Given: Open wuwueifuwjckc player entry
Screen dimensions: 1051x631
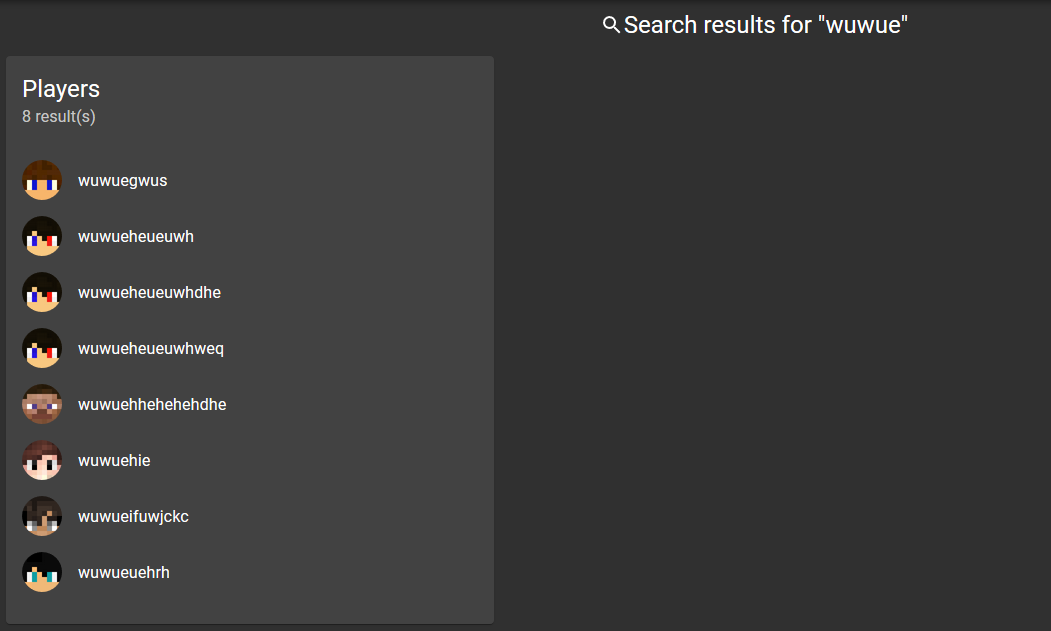Looking at the screenshot, I should coord(133,516).
